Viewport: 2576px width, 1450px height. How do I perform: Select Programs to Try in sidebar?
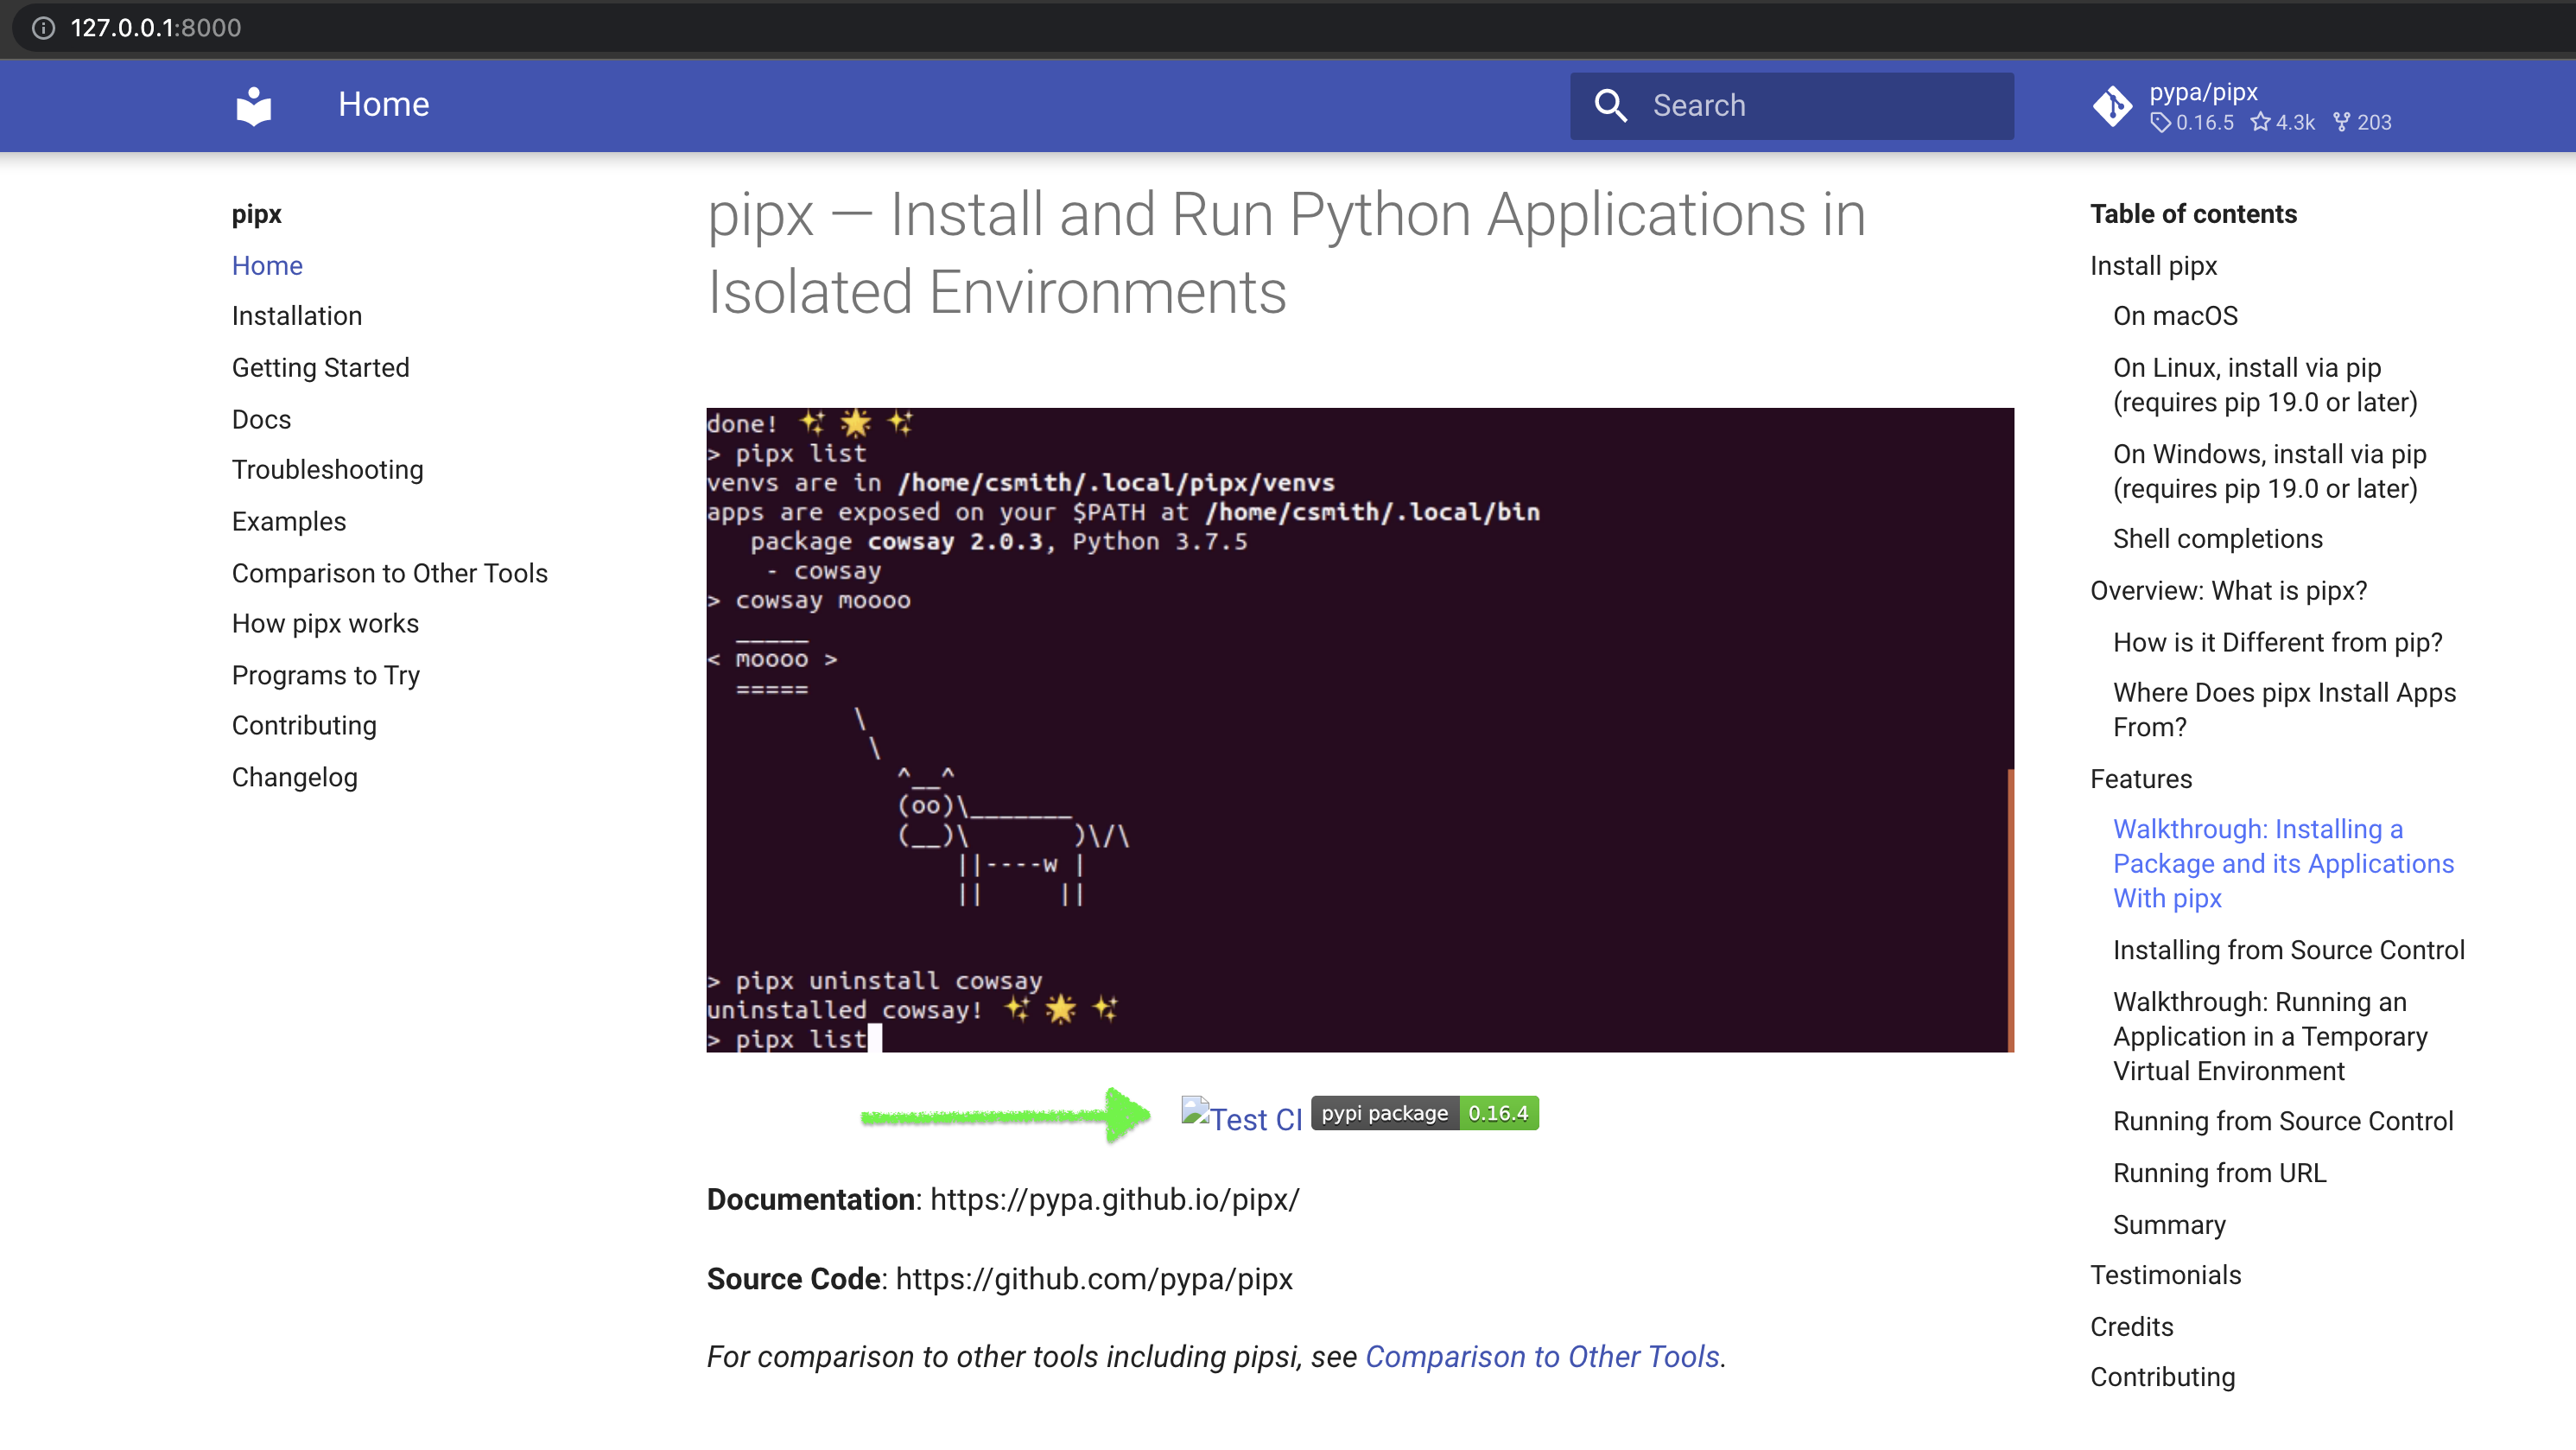pos(325,675)
